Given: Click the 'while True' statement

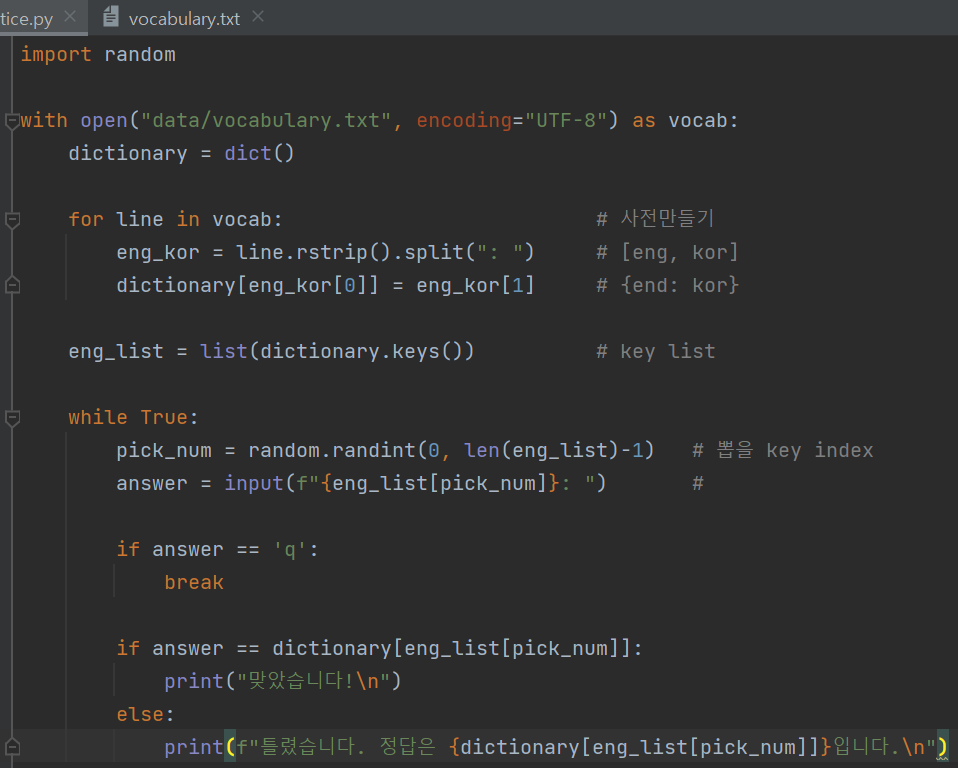Looking at the screenshot, I should point(133,417).
